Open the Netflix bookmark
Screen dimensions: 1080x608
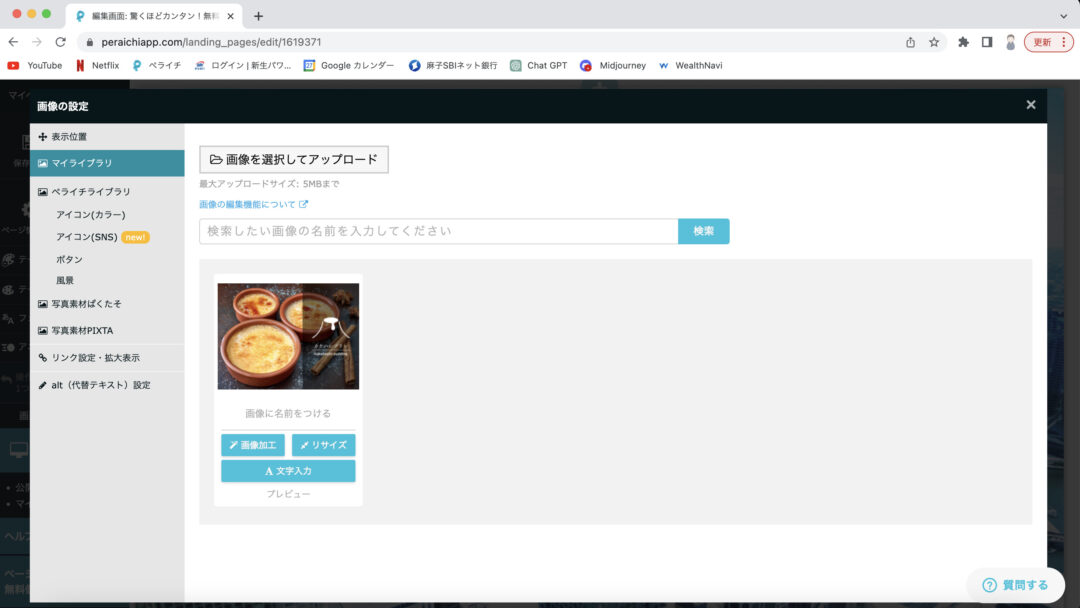pos(97,65)
